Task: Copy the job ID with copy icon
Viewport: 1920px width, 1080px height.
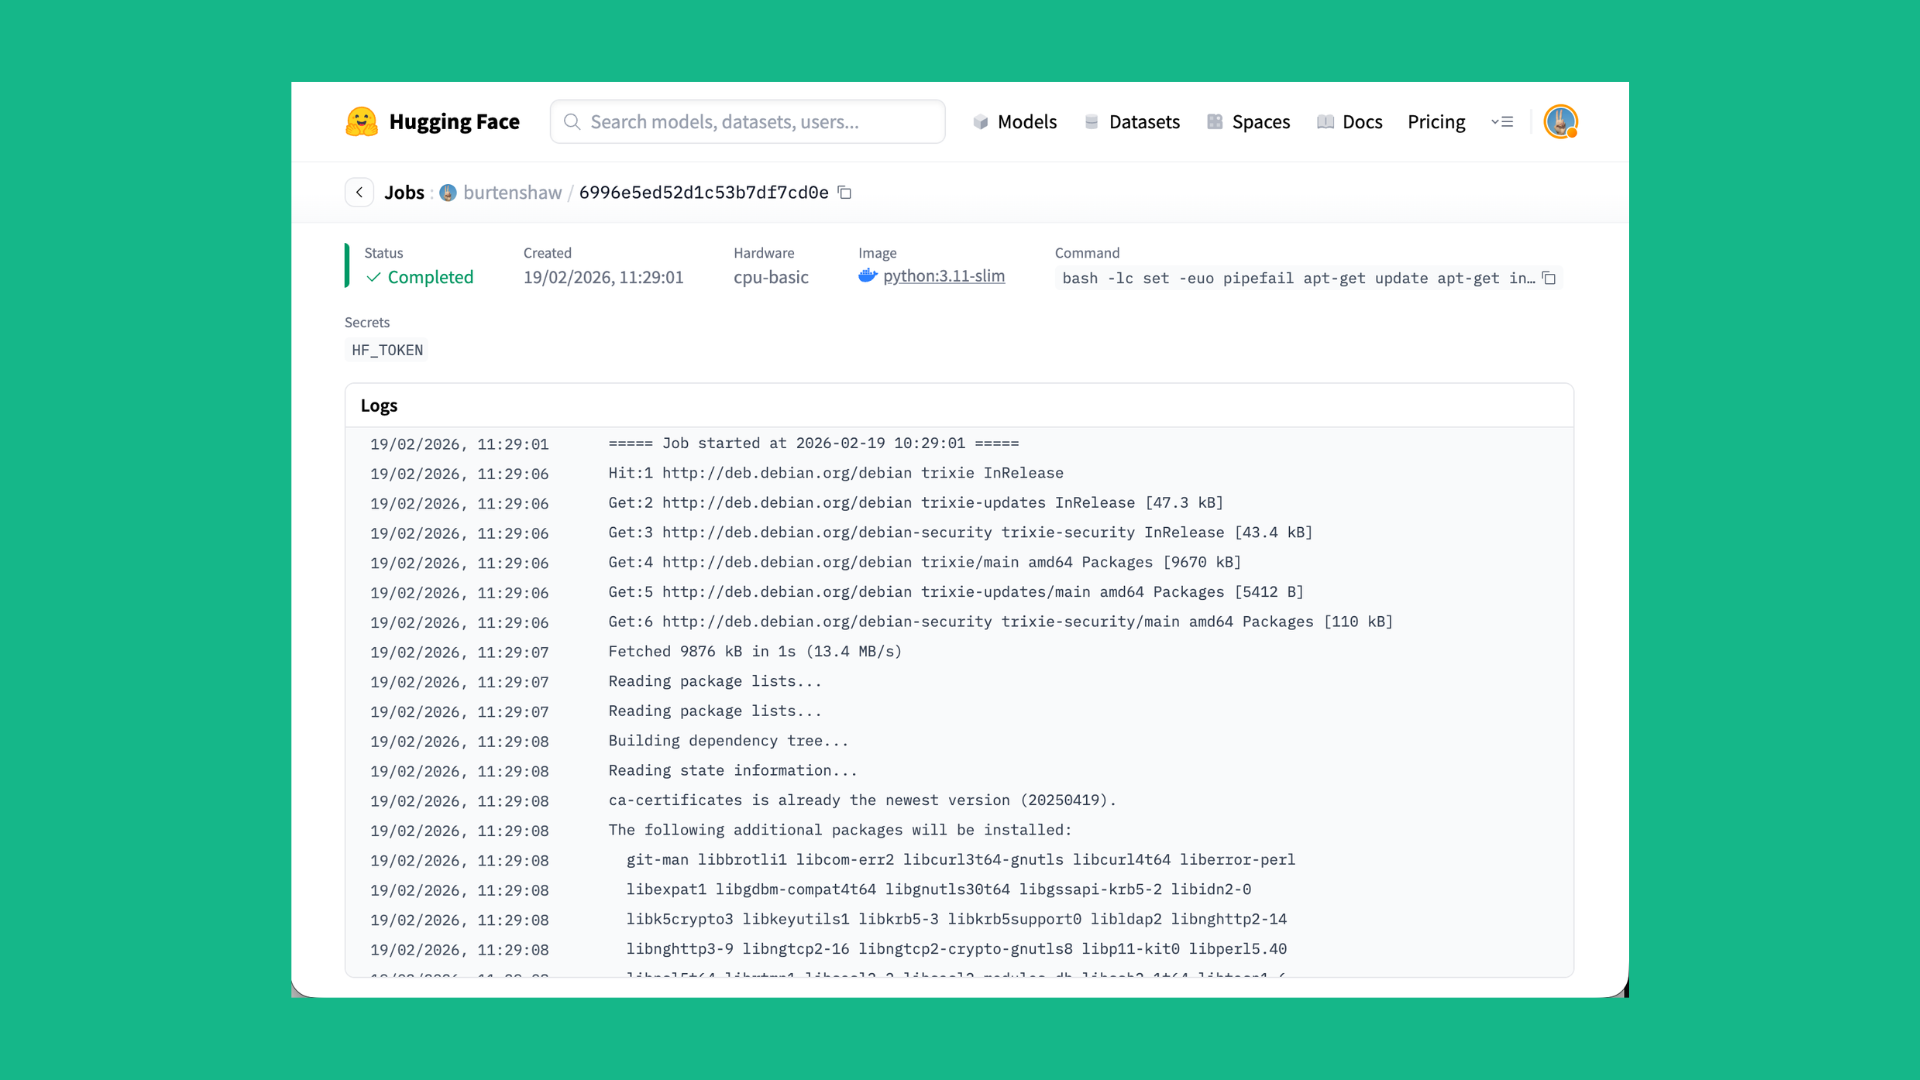Action: 845,192
